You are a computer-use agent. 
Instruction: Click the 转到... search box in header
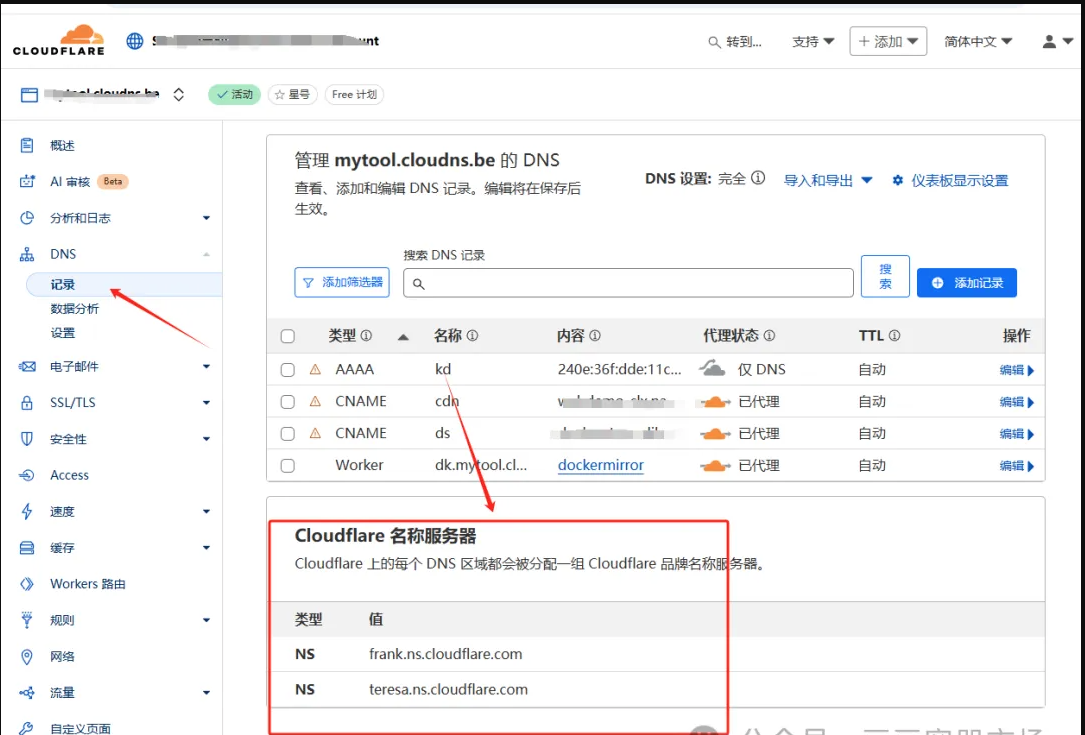click(x=735, y=42)
